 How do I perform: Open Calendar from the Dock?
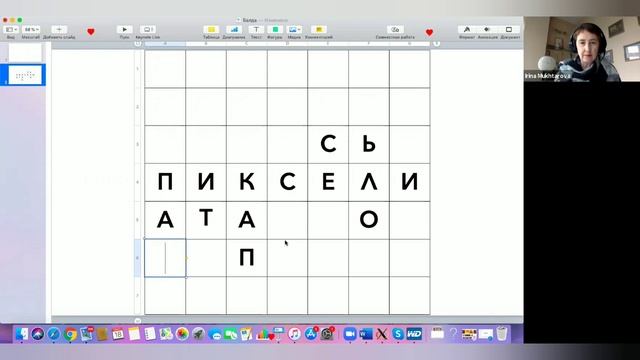coord(118,334)
